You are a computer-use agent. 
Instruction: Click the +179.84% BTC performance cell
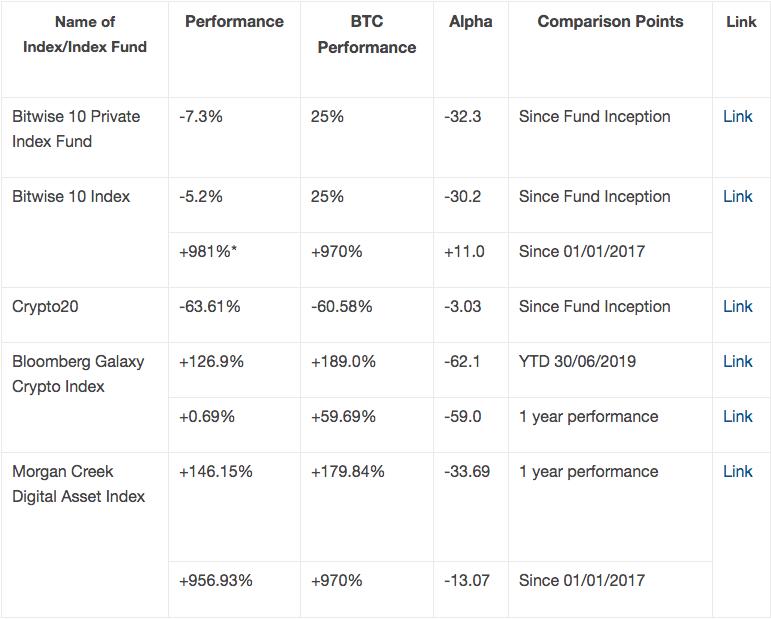coord(348,472)
